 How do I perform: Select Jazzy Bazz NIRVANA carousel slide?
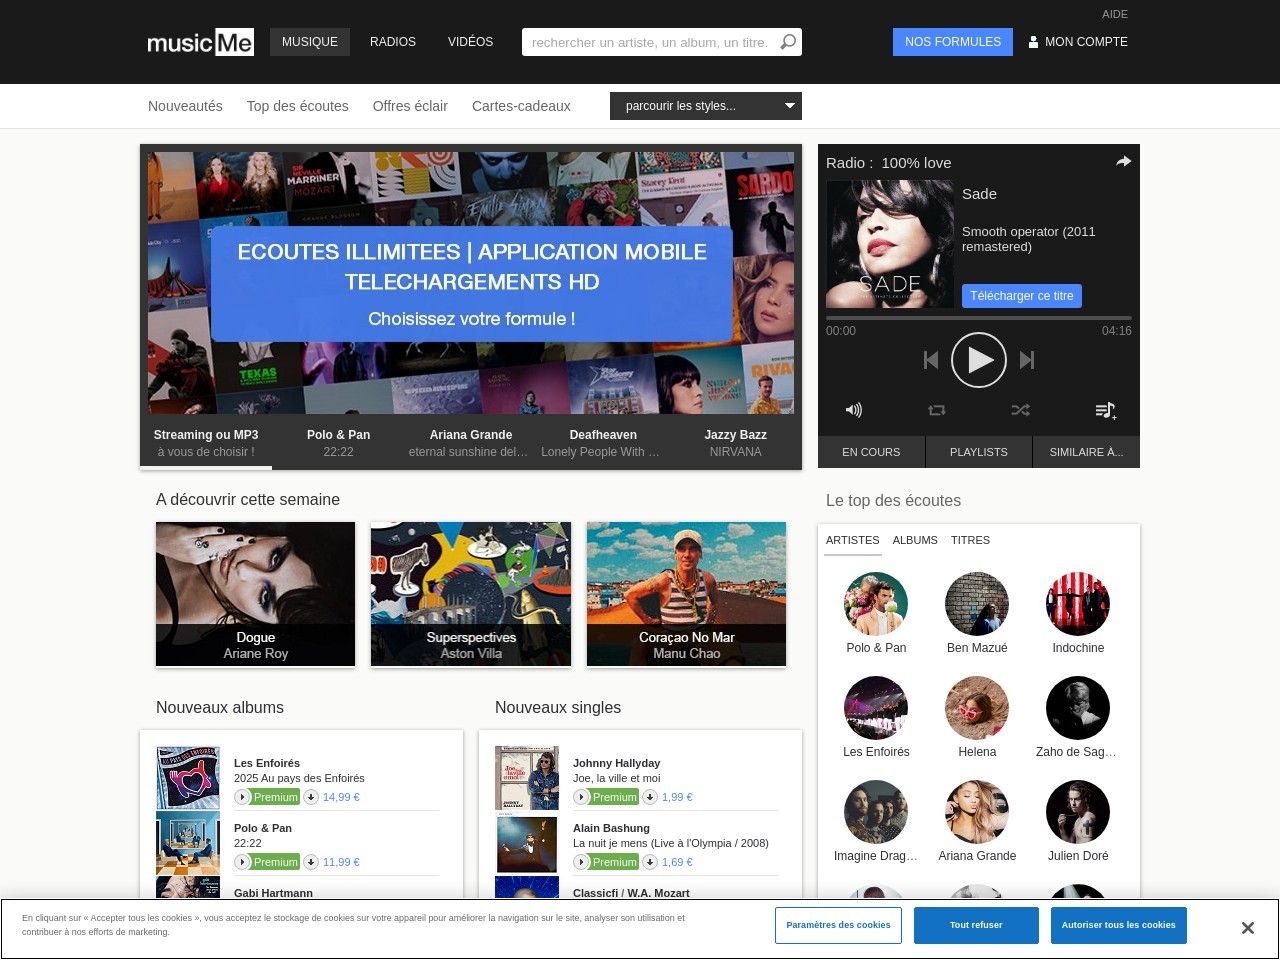point(735,443)
